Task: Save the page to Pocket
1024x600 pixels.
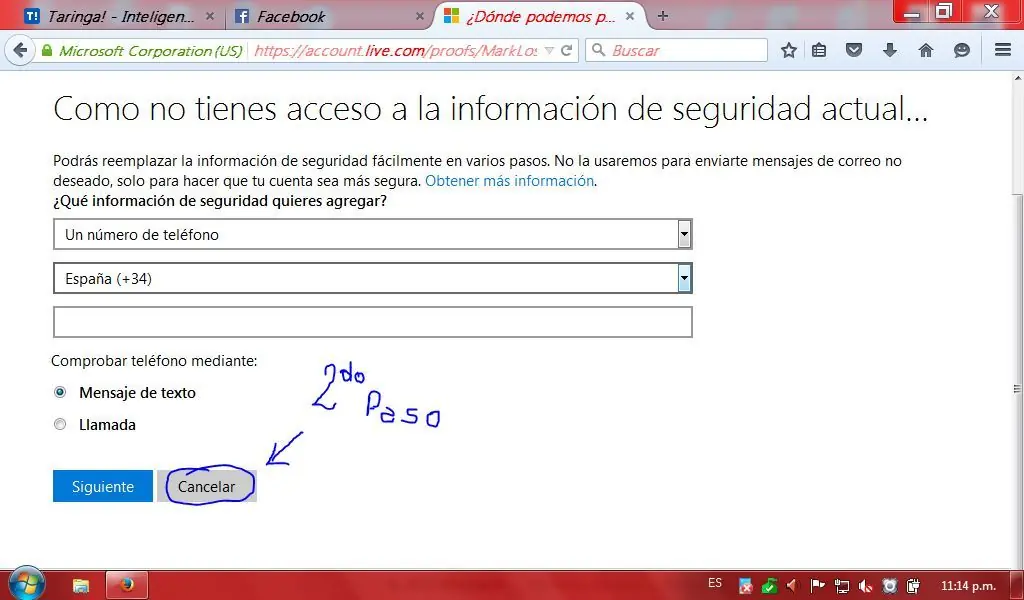Action: (854, 50)
